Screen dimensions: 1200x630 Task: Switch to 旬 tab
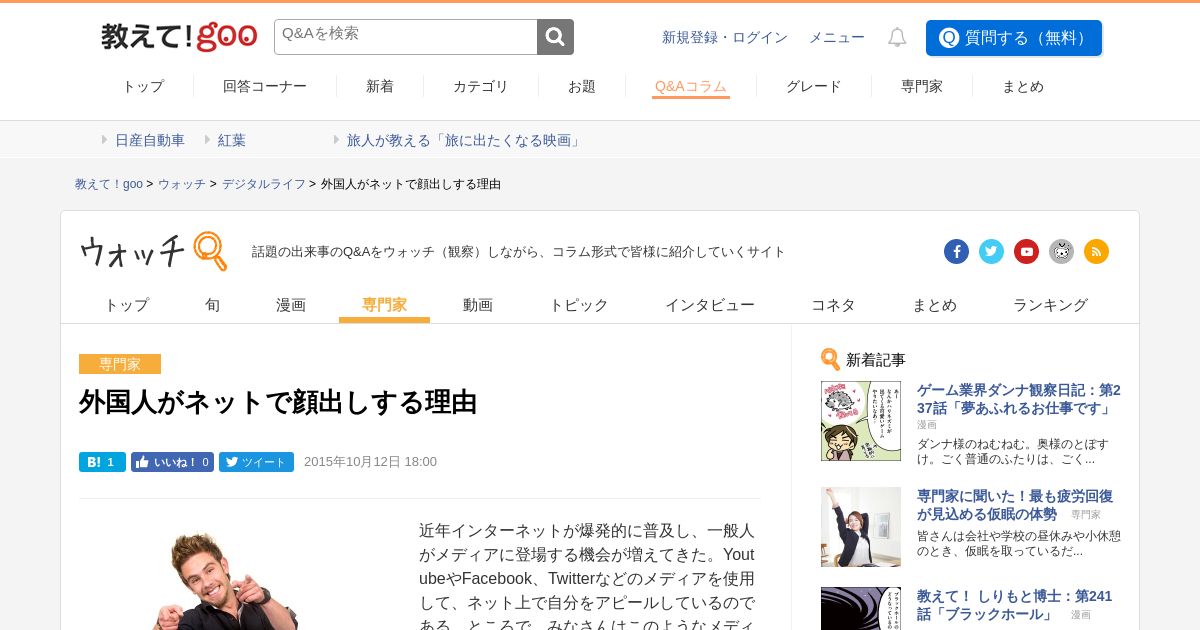(x=213, y=305)
